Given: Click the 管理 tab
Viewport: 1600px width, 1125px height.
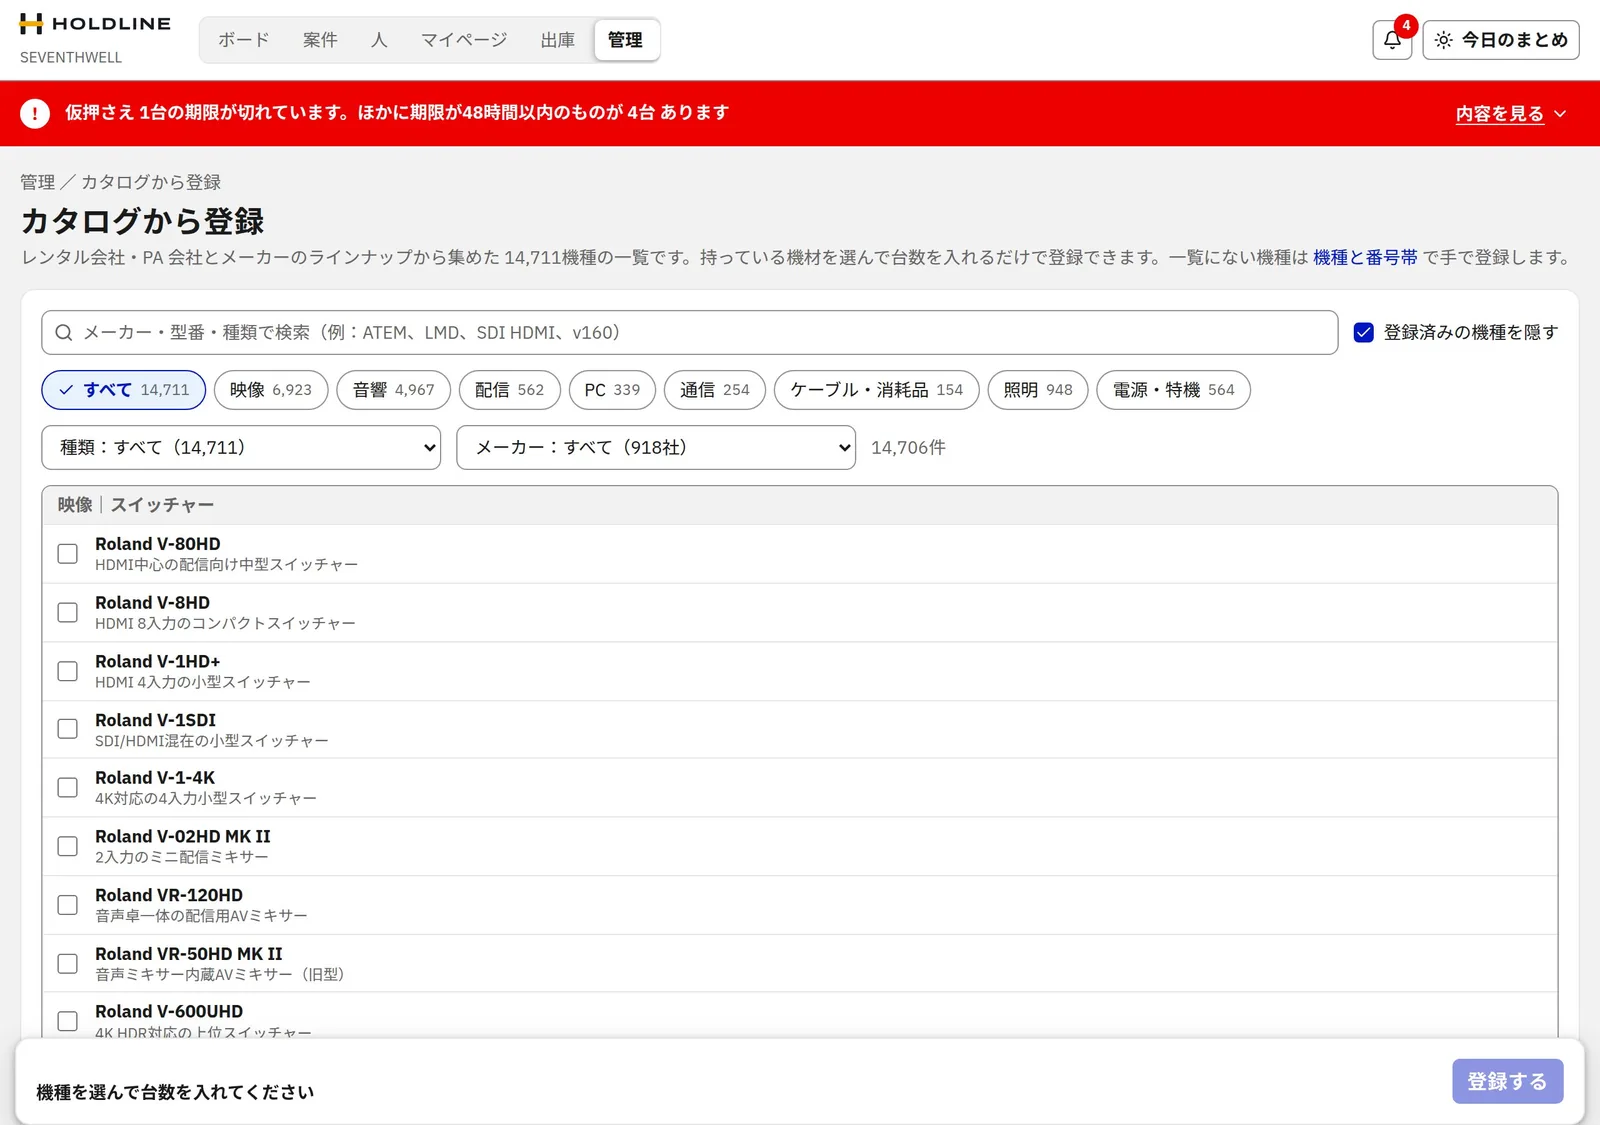Looking at the screenshot, I should click(626, 40).
